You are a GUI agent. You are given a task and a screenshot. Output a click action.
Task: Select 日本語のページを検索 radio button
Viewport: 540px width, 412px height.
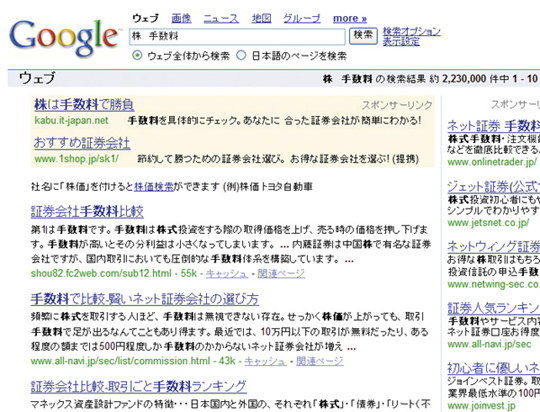tap(241, 55)
